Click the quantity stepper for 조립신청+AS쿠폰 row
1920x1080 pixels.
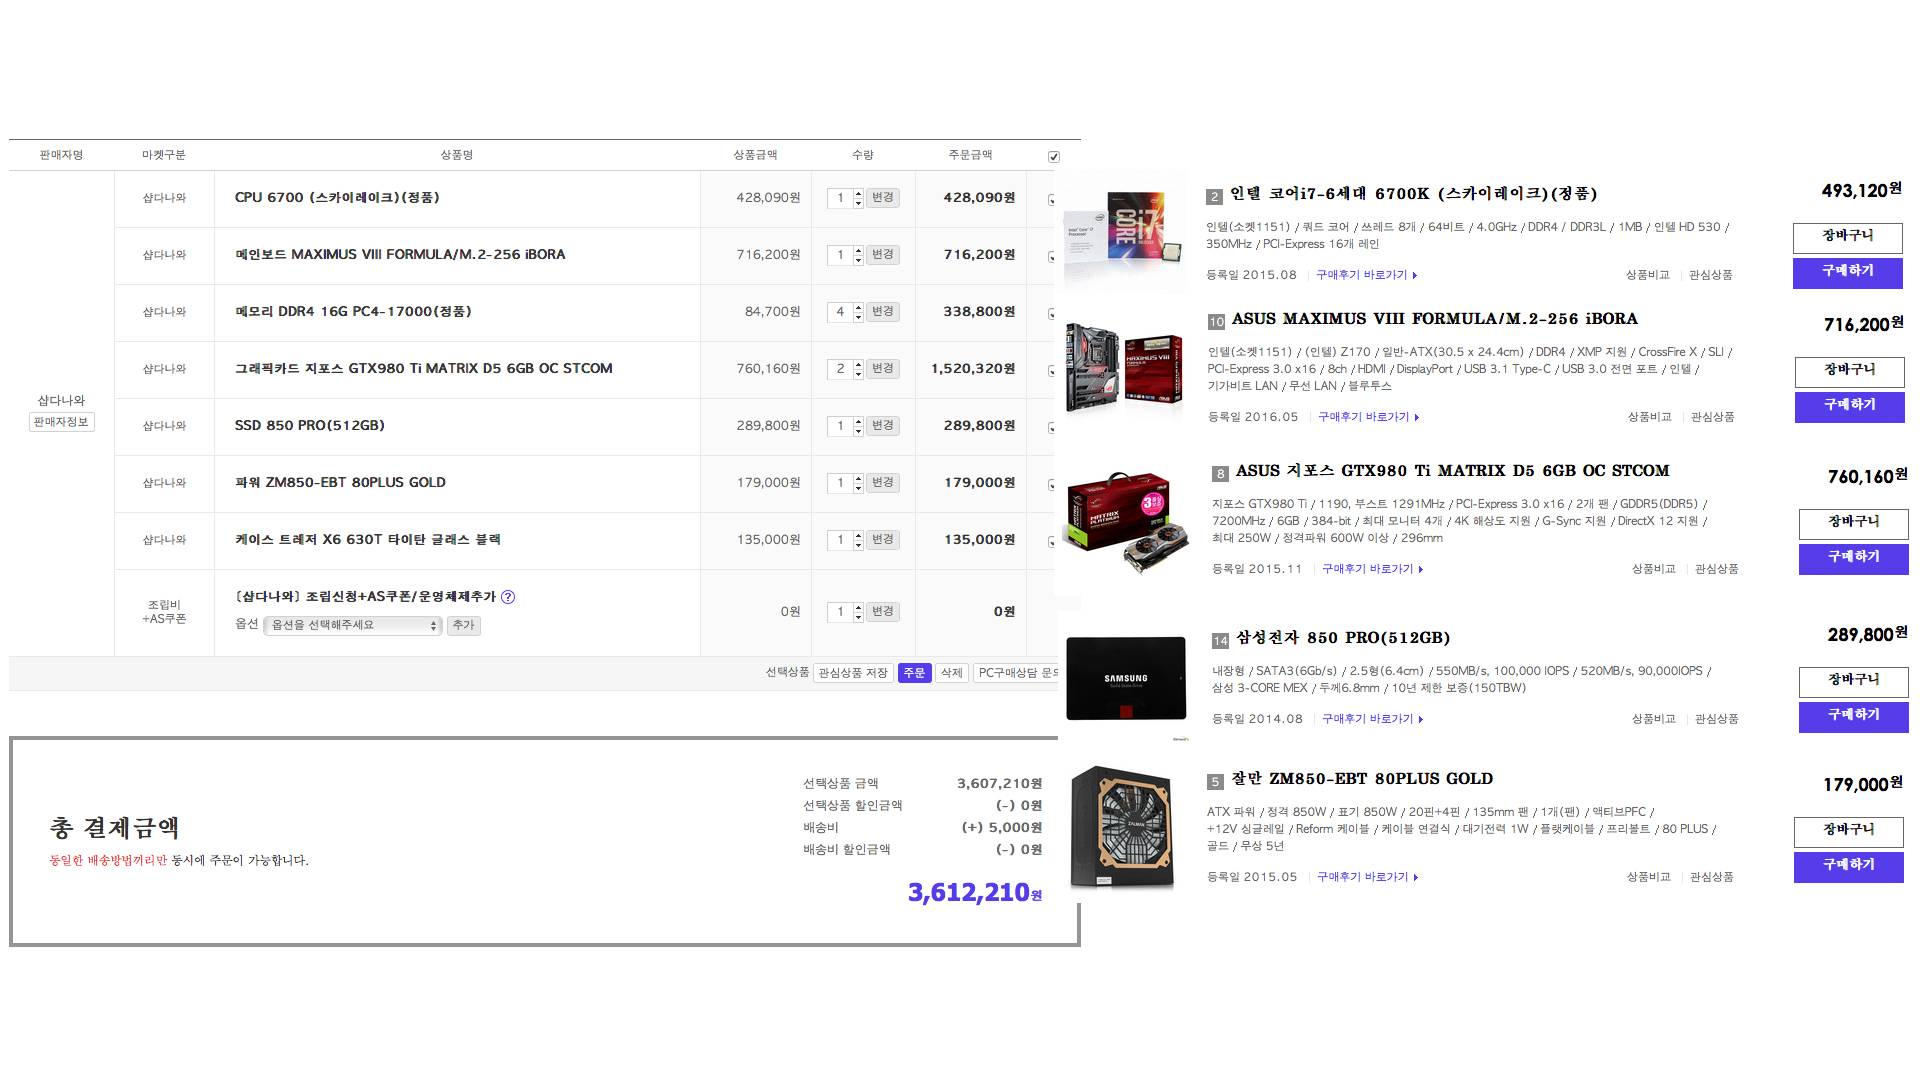(x=858, y=612)
